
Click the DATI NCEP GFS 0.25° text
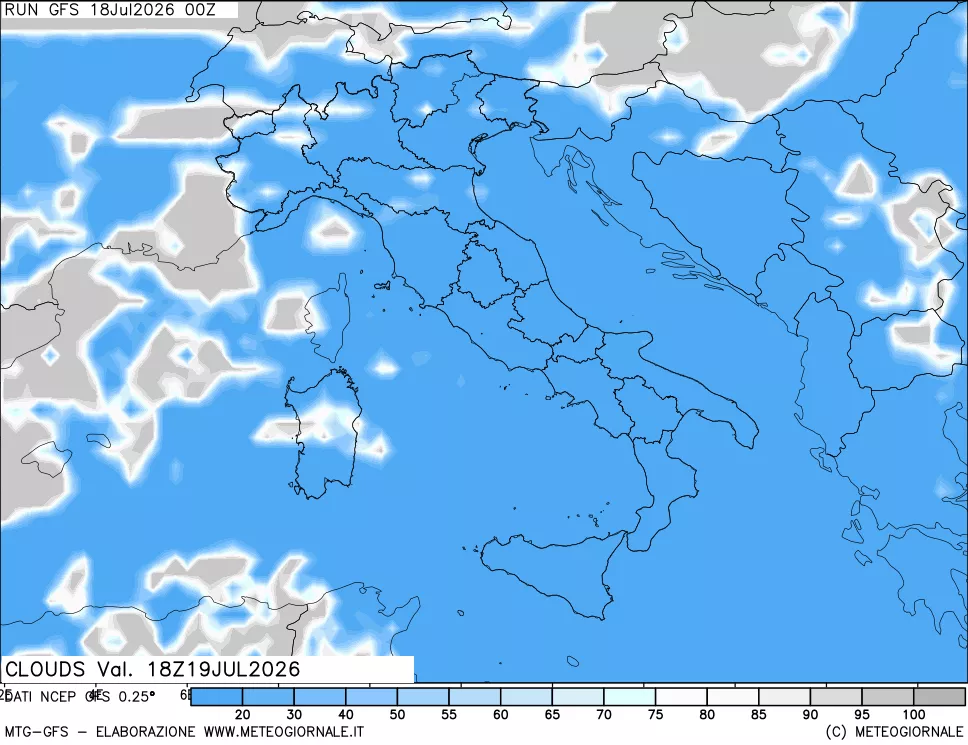click(x=80, y=696)
